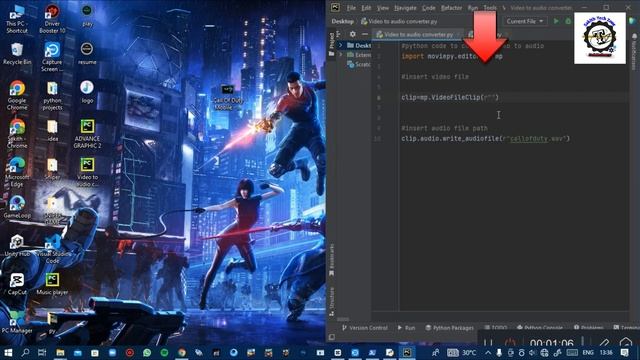
Task: Open Video to audio converter desktop file
Action: click(x=87, y=172)
